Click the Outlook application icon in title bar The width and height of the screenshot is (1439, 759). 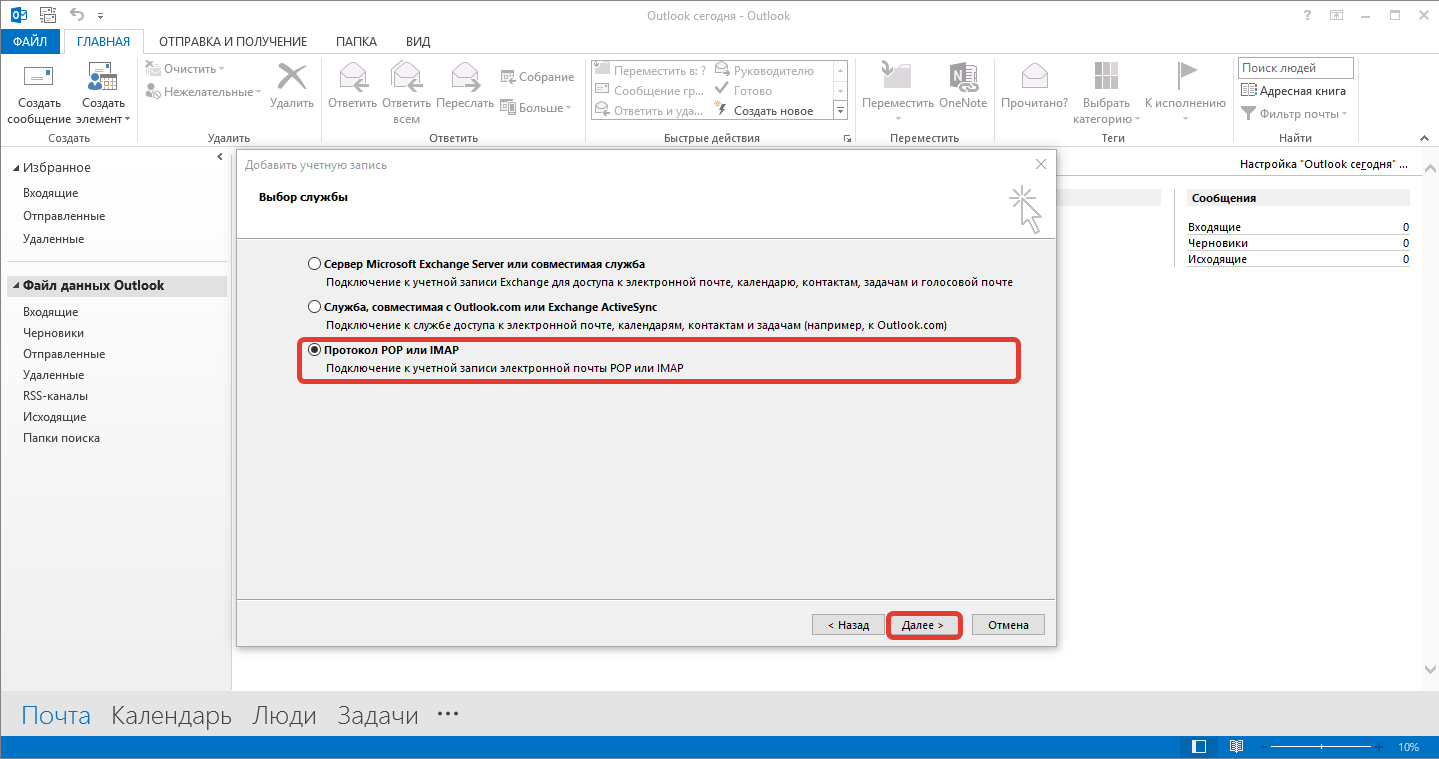coord(18,16)
